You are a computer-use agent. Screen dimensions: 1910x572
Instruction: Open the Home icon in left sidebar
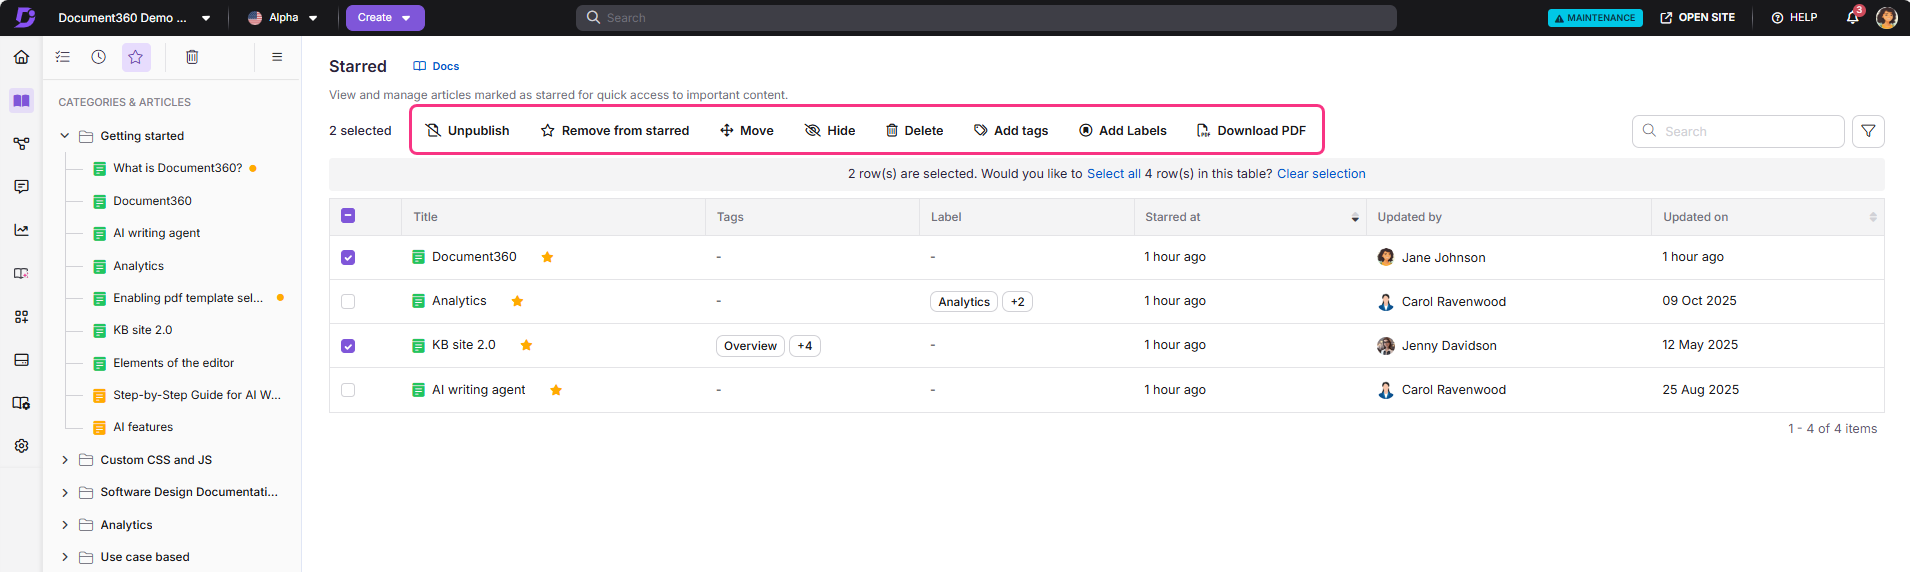(x=21, y=57)
